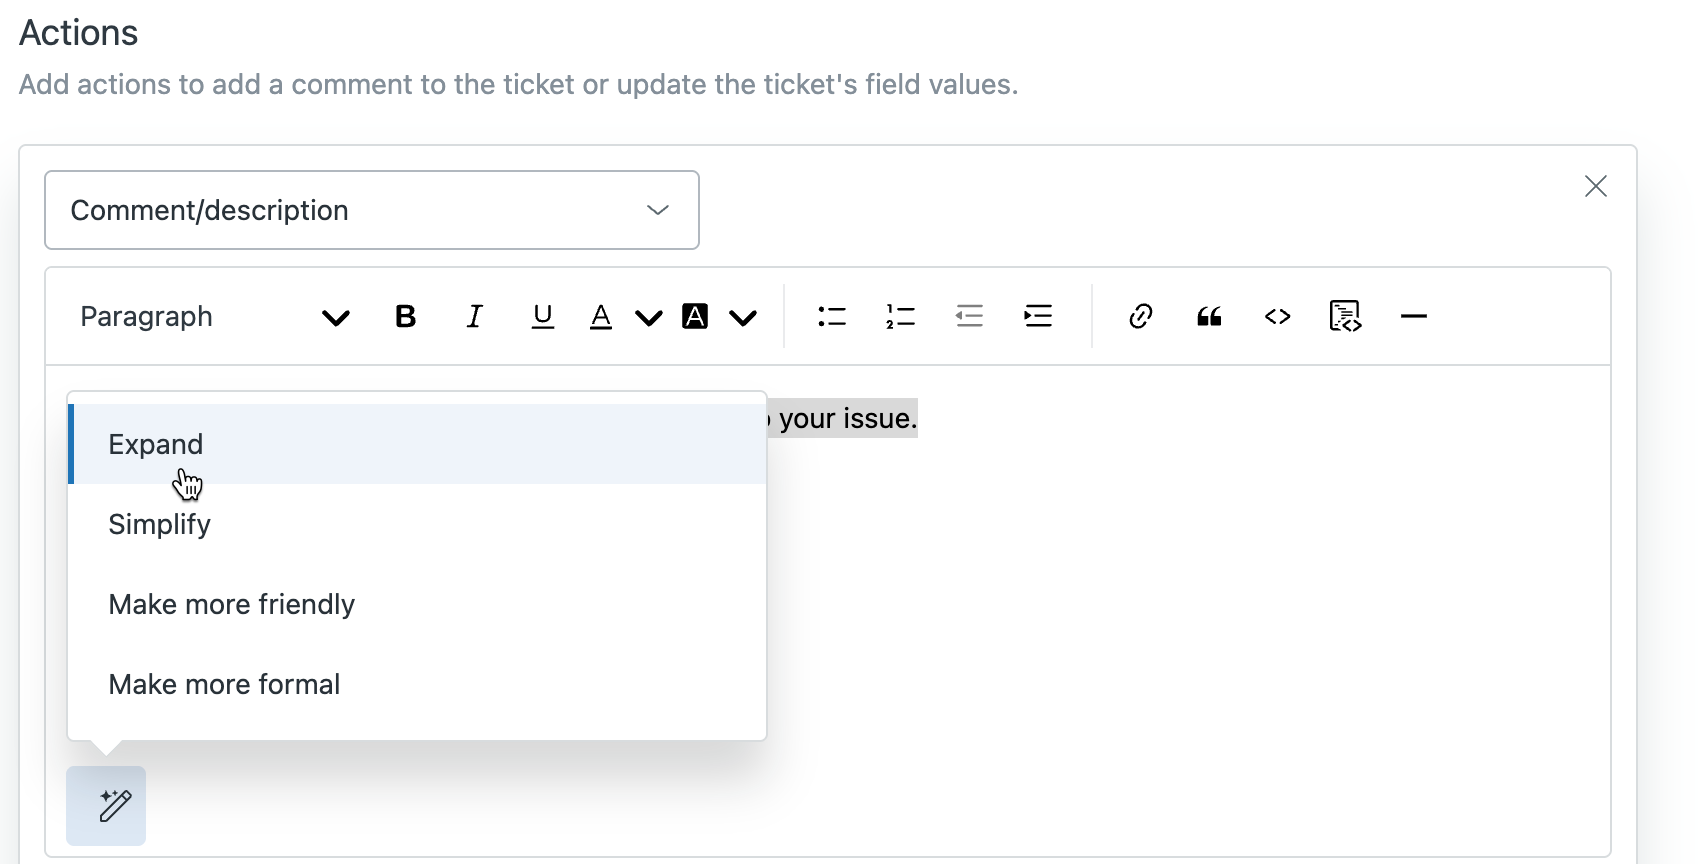Insert a bulleted list
The width and height of the screenshot is (1698, 864).
[x=831, y=317]
